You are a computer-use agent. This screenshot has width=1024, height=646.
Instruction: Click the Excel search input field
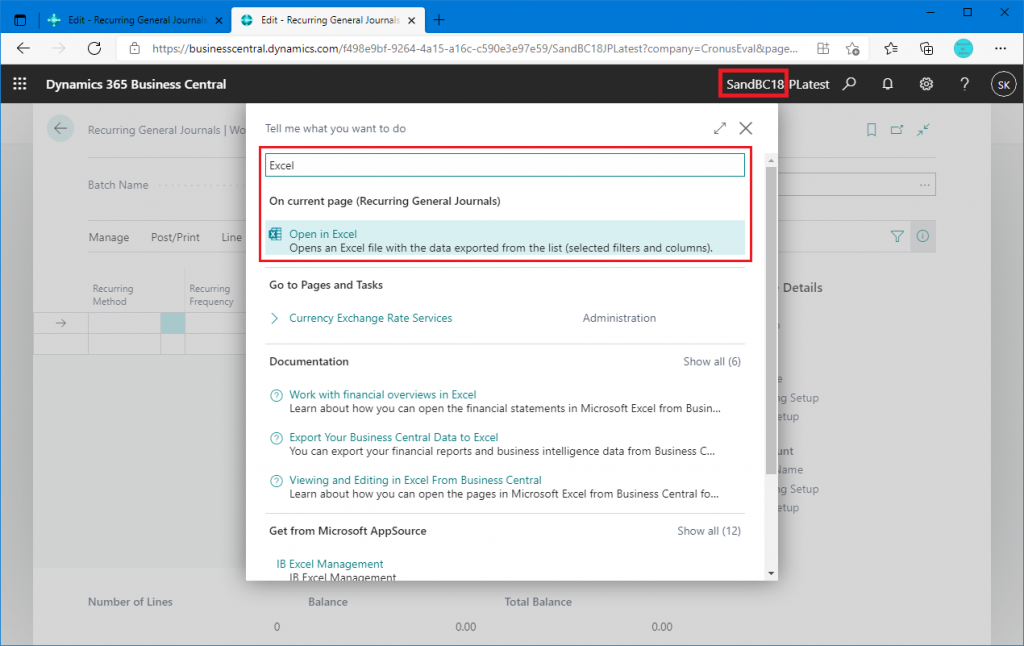505,165
